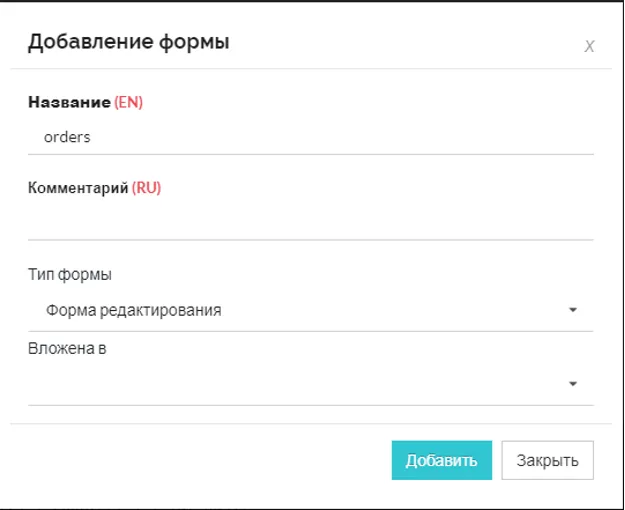Image resolution: width=625 pixels, height=510 pixels.
Task: Expand the Вложена в dropdown arrow
Action: click(573, 384)
